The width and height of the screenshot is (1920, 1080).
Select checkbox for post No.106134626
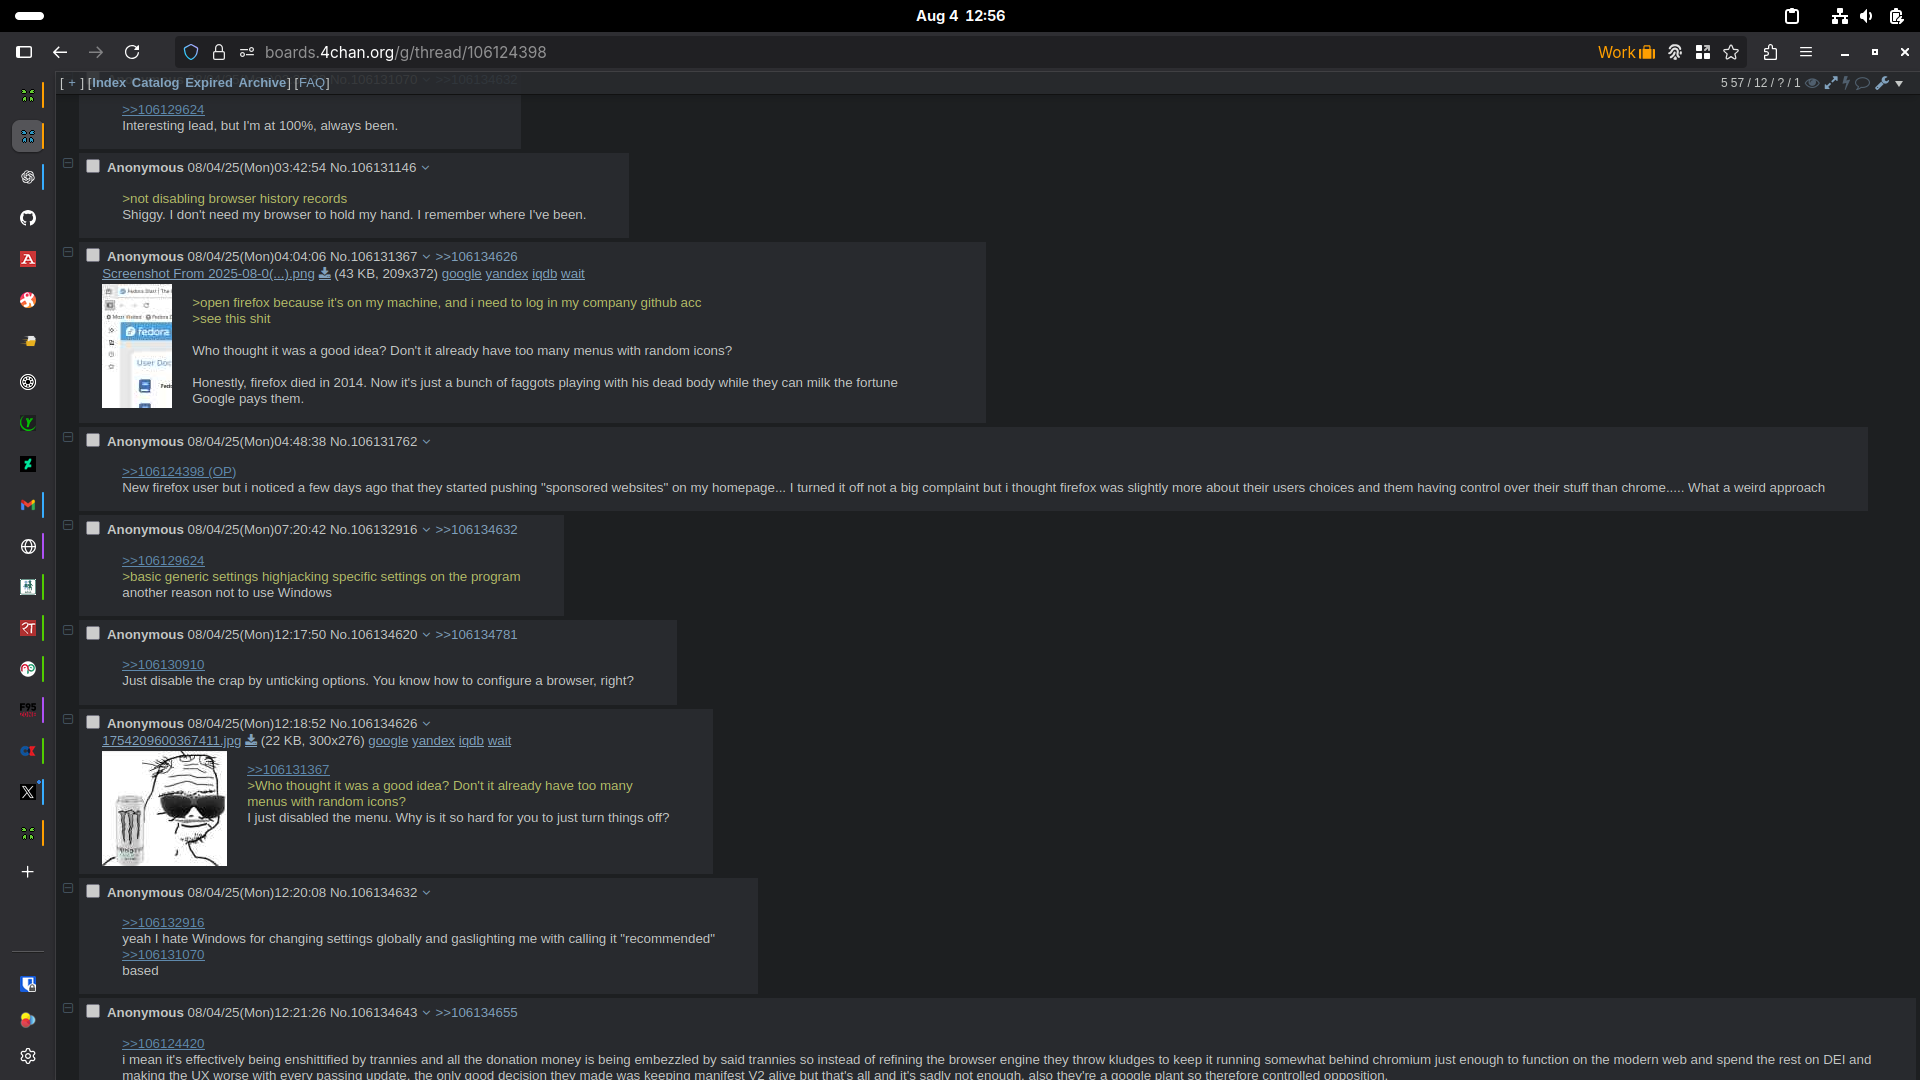pyautogui.click(x=93, y=722)
